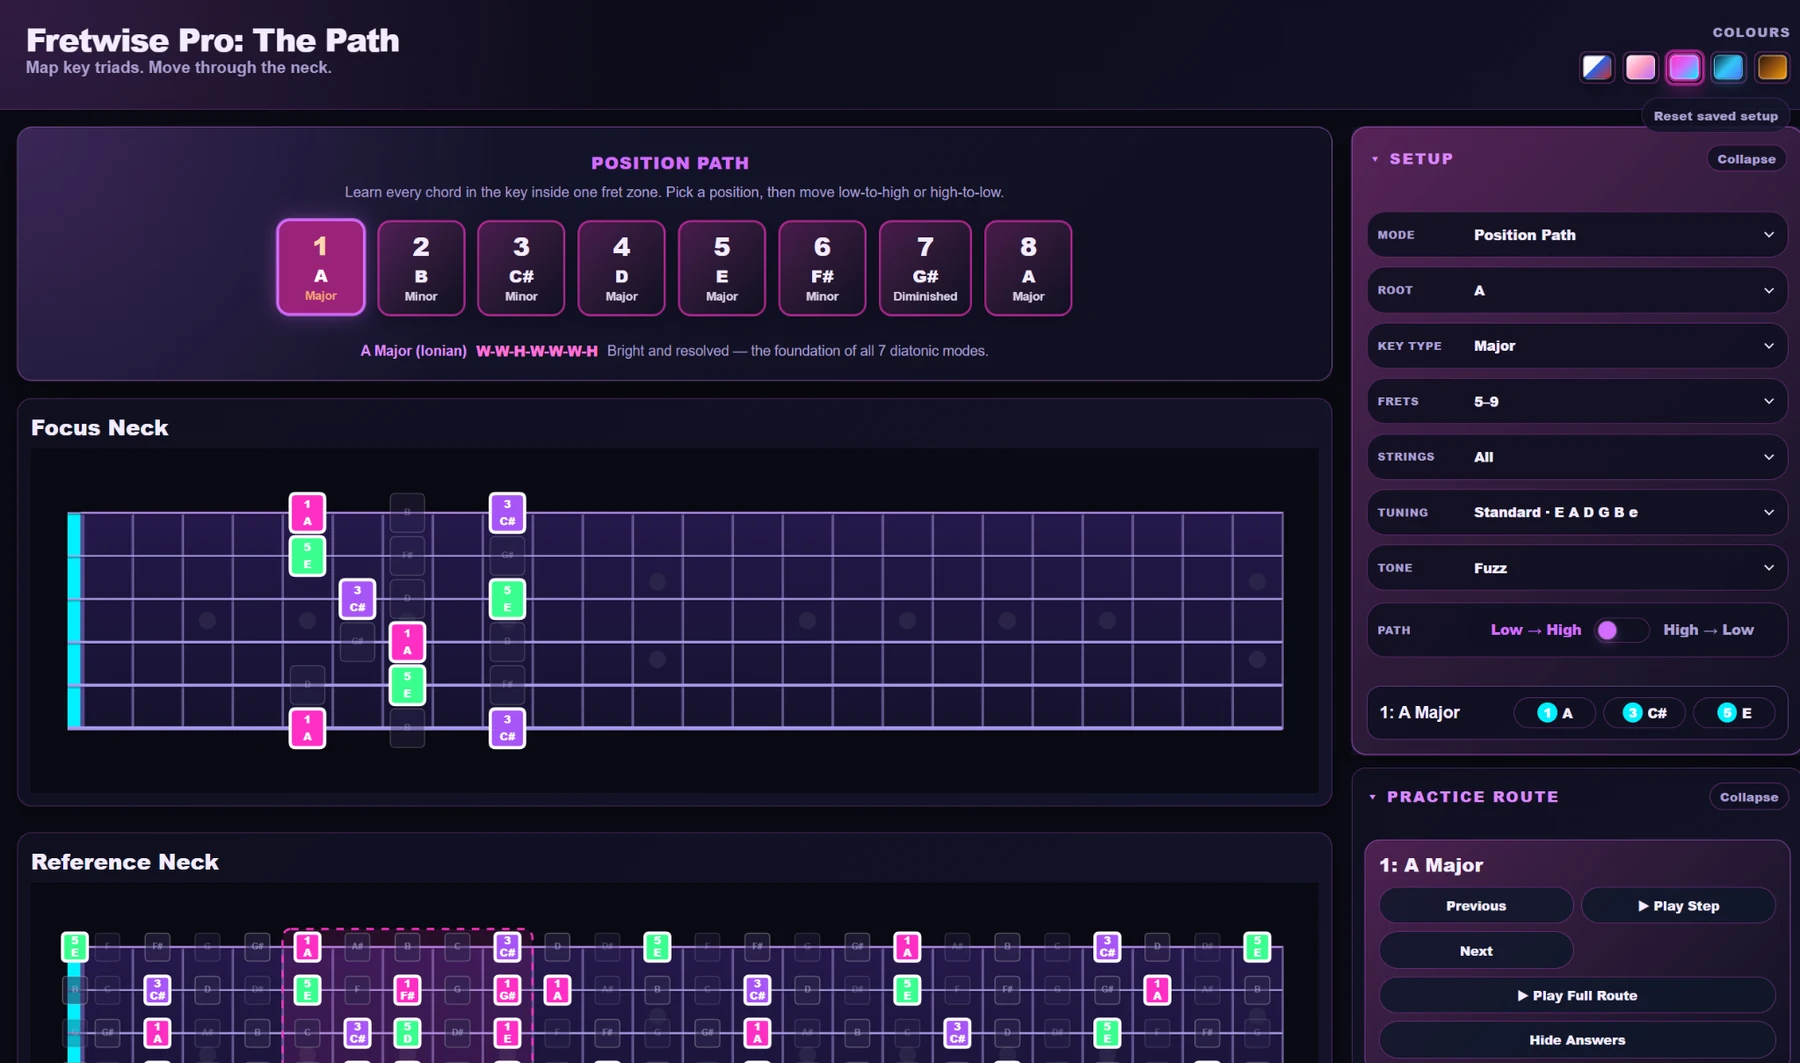Select the cyan-blue colour theme swatch
1800x1063 pixels.
pyautogui.click(x=1728, y=67)
